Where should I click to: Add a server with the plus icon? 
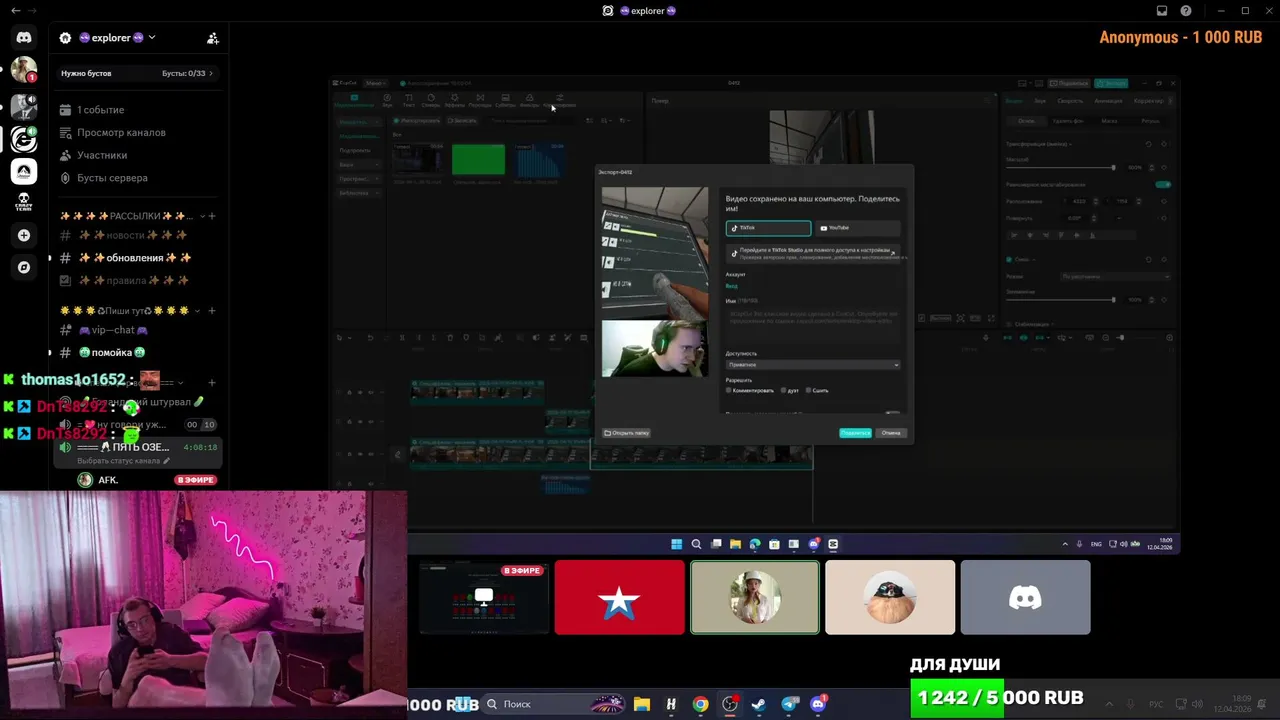[24, 235]
